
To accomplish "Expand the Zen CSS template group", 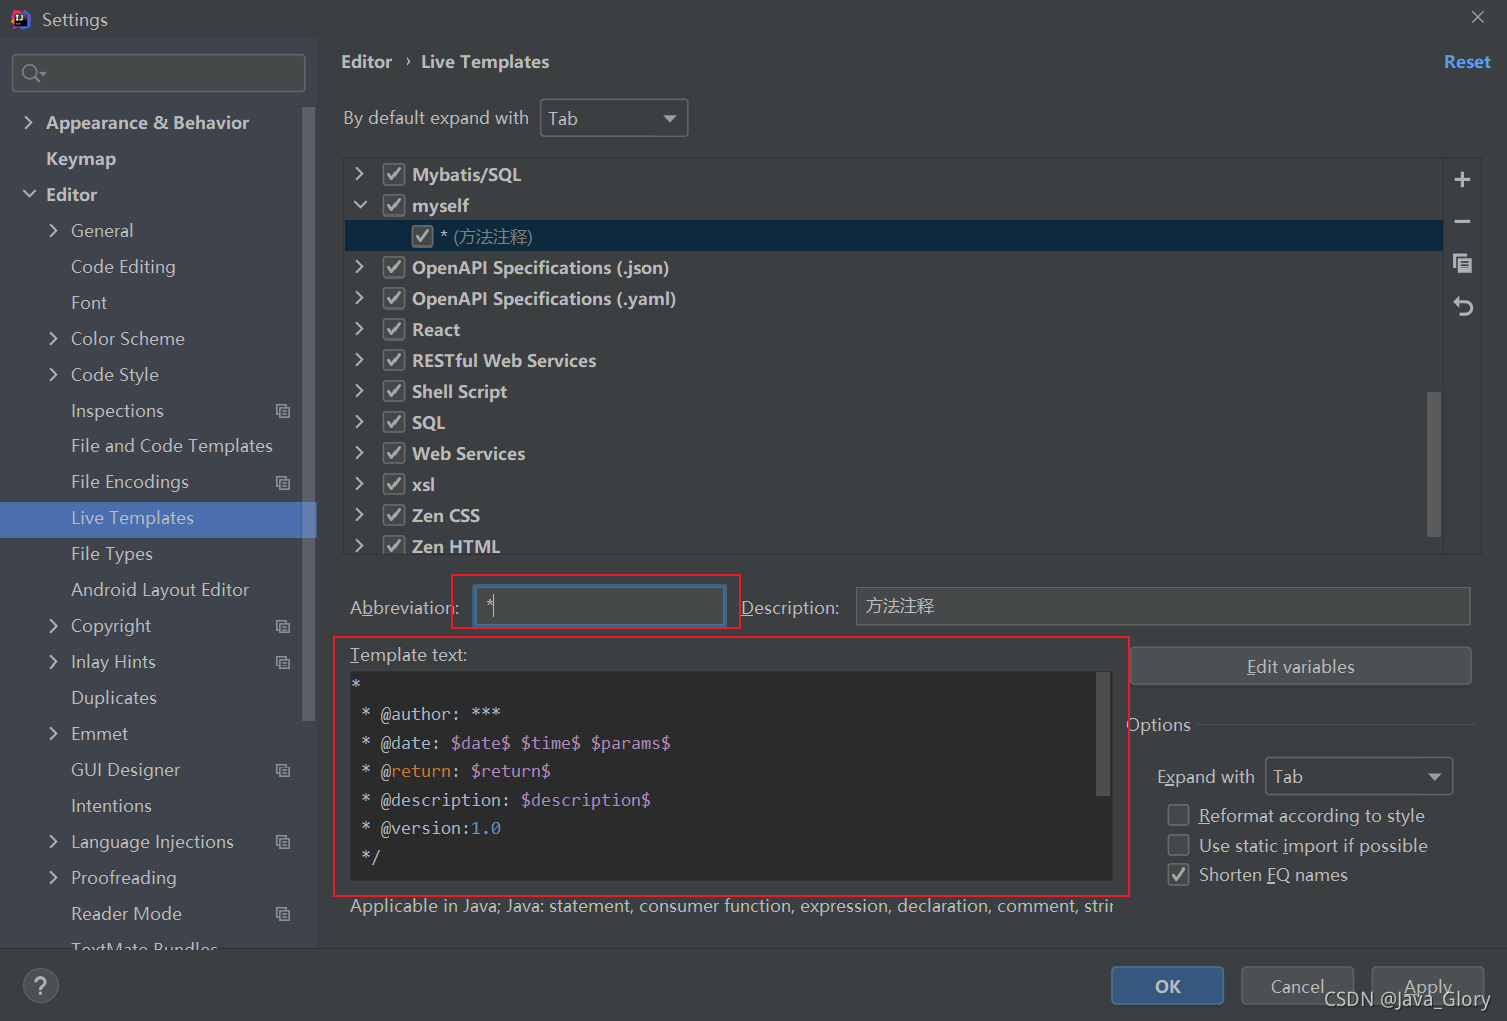I will tap(360, 515).
